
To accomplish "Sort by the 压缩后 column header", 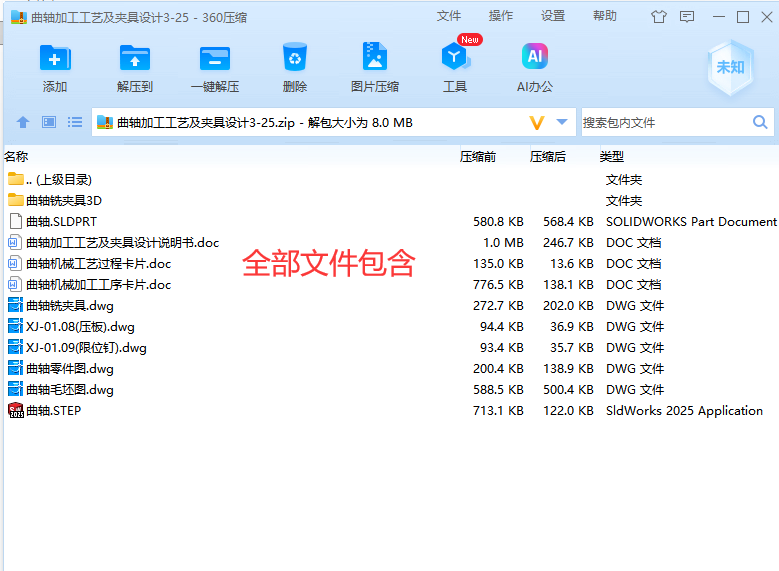I will 547,157.
